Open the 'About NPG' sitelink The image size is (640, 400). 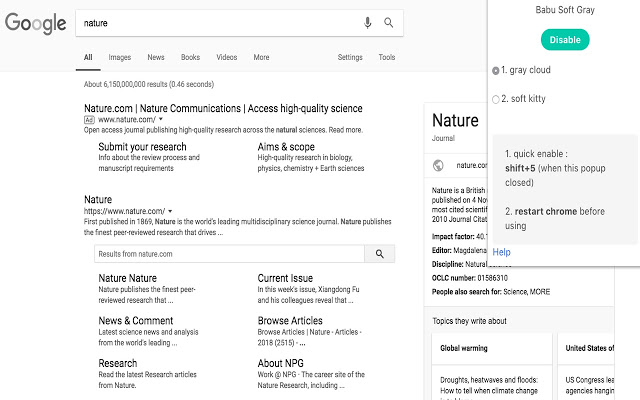(280, 363)
